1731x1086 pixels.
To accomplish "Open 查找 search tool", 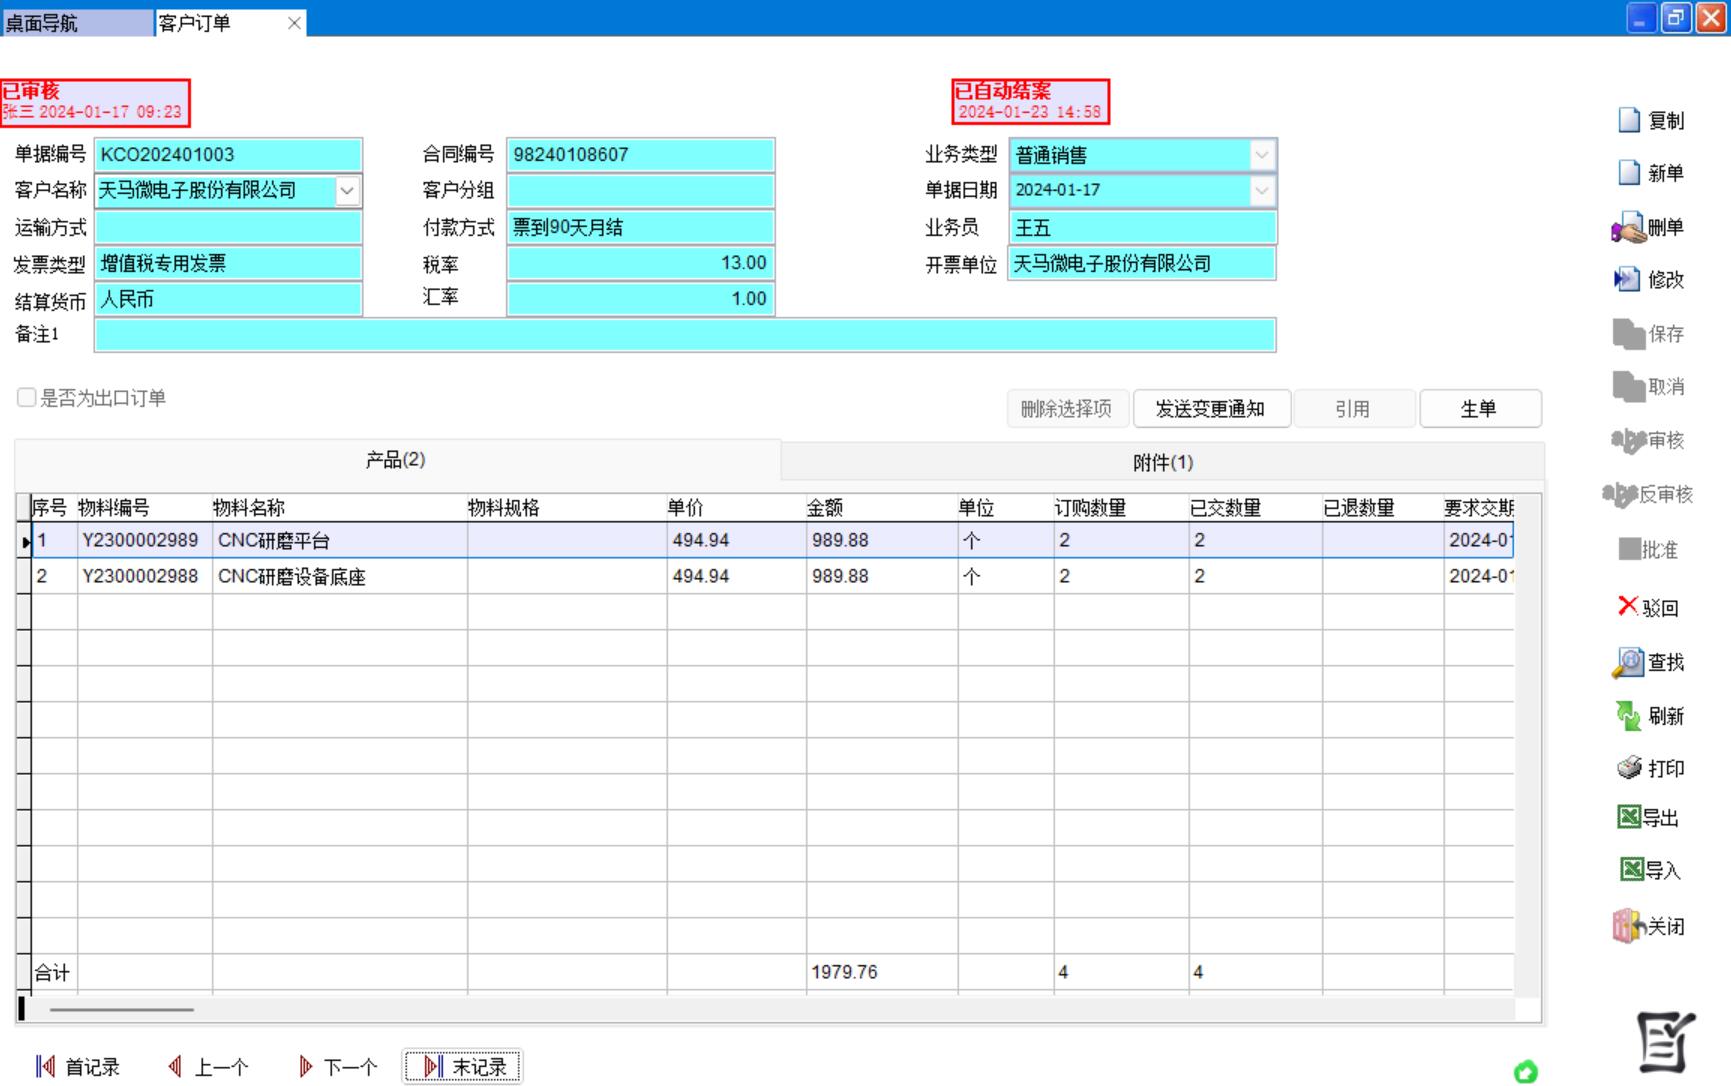I will tap(1629, 663).
